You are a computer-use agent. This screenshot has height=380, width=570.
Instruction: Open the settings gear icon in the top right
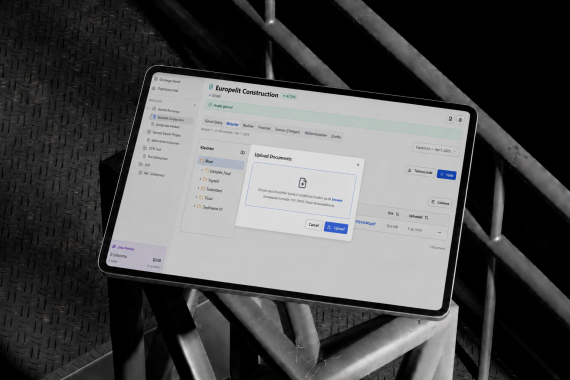(460, 120)
